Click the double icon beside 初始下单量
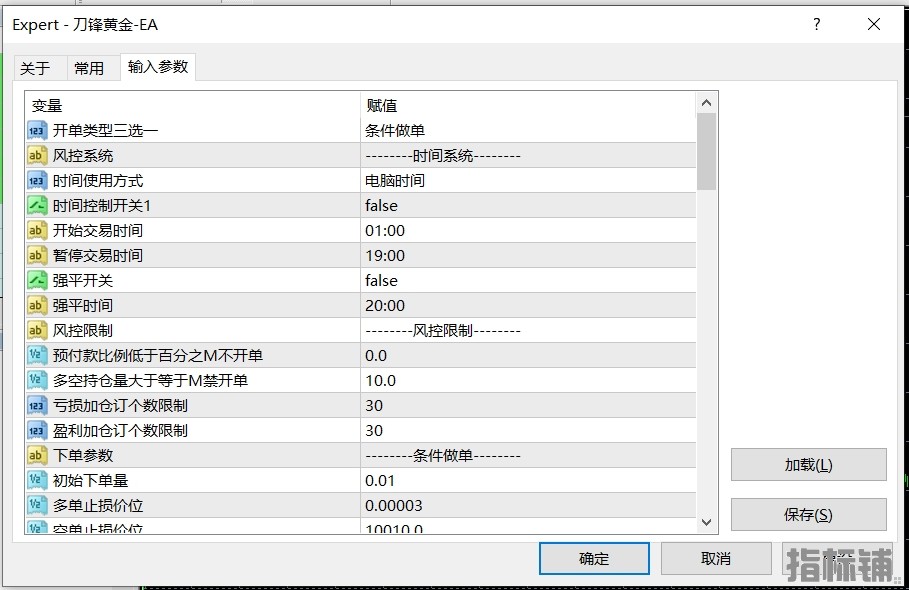 tap(37, 480)
